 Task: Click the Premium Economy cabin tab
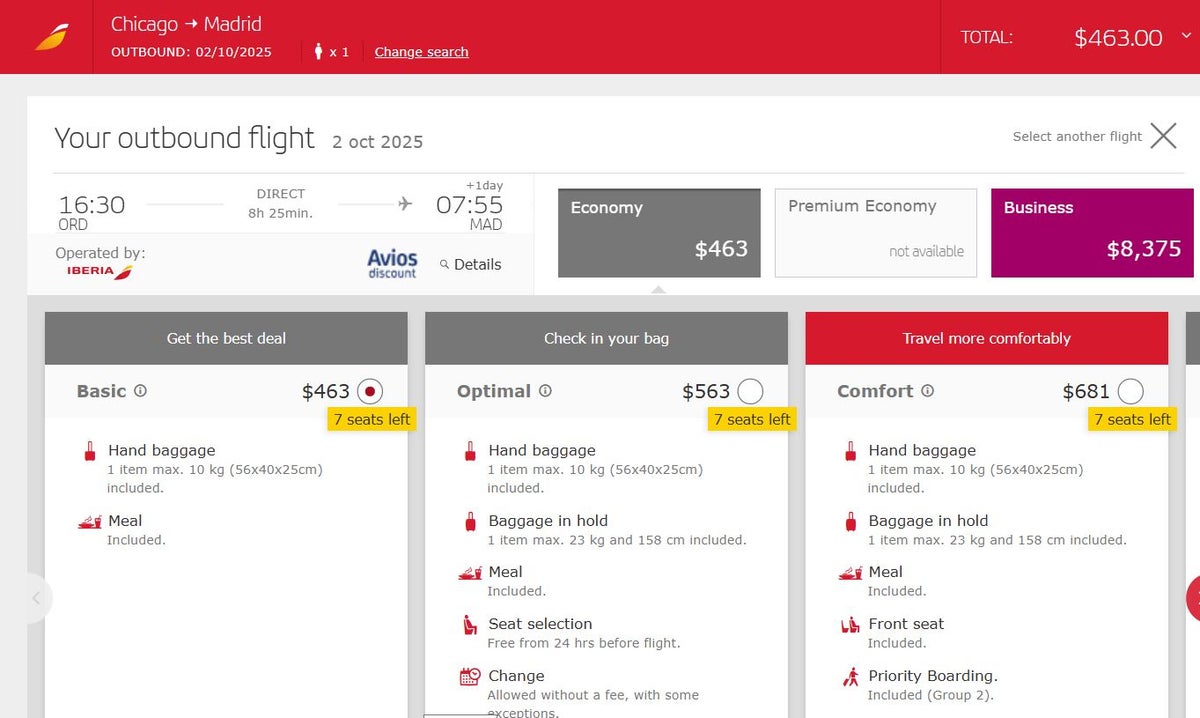click(875, 233)
